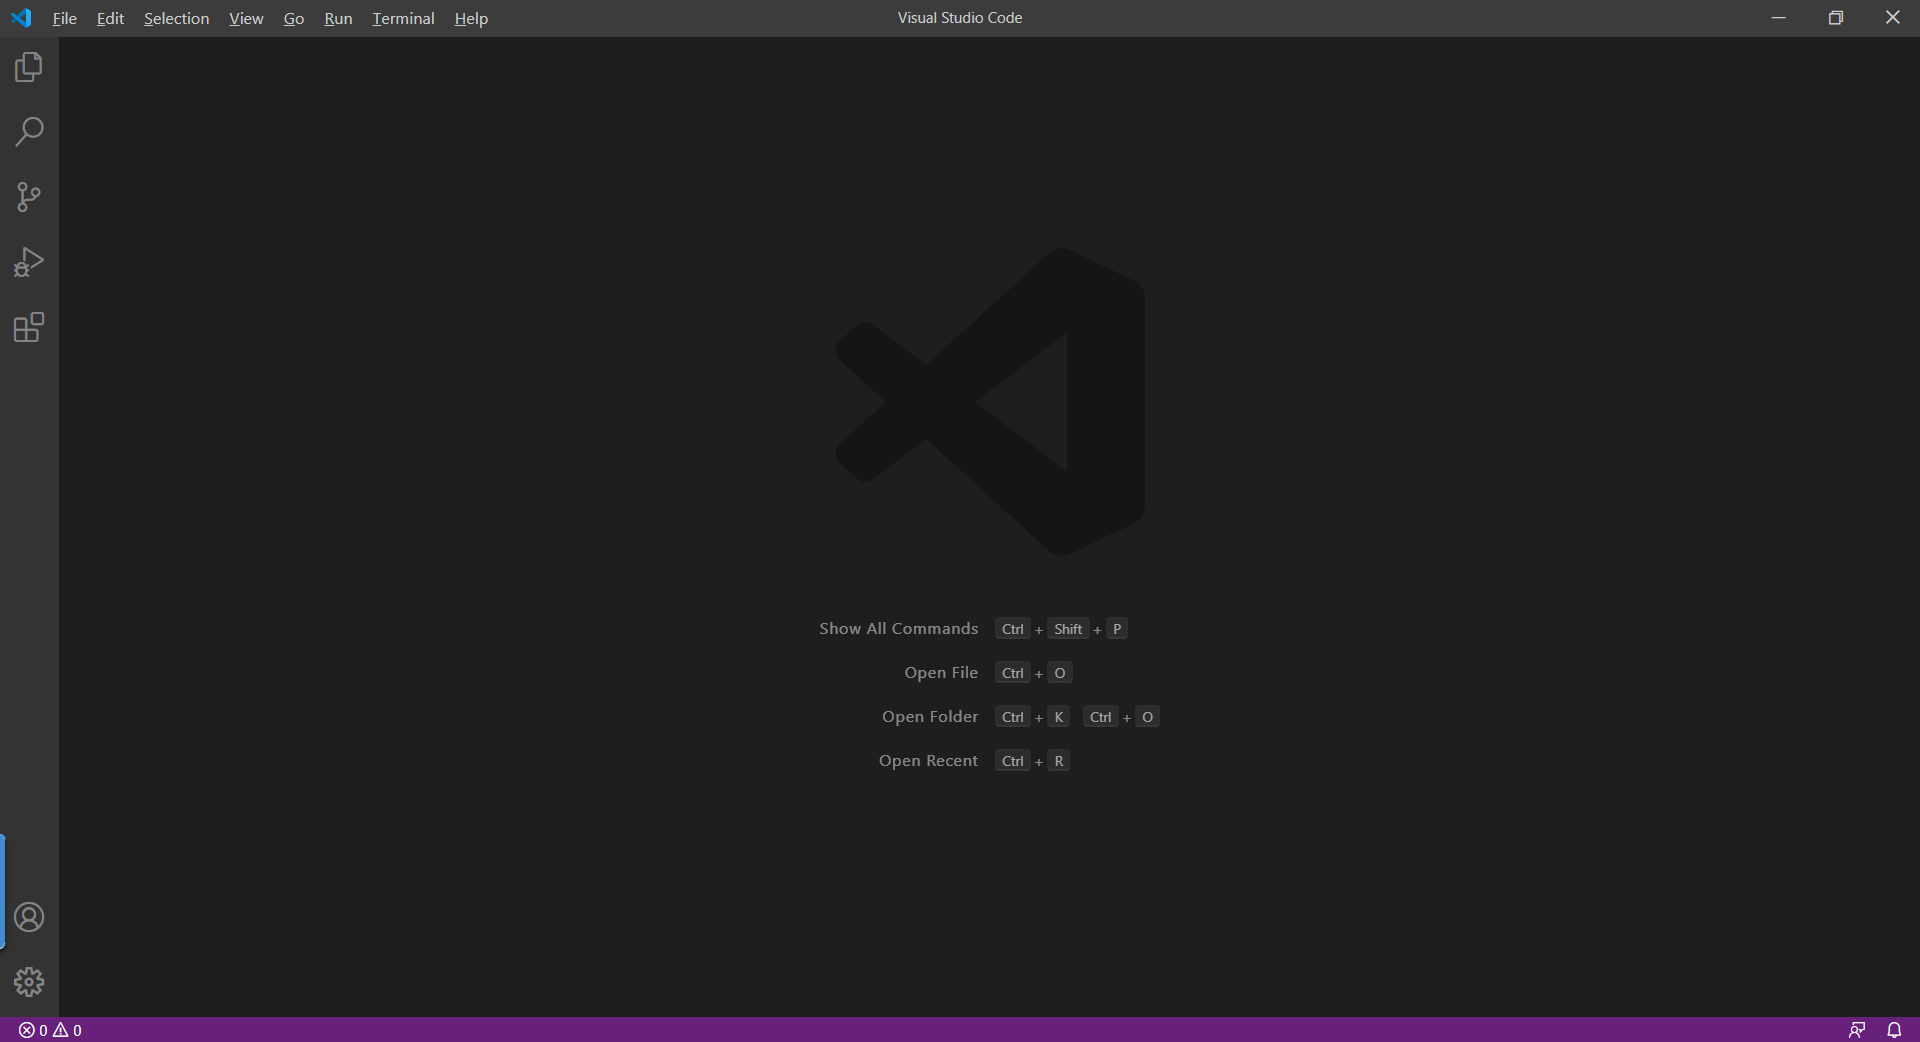The image size is (1920, 1042).
Task: Click the Shift key hint
Action: [x=1068, y=629]
